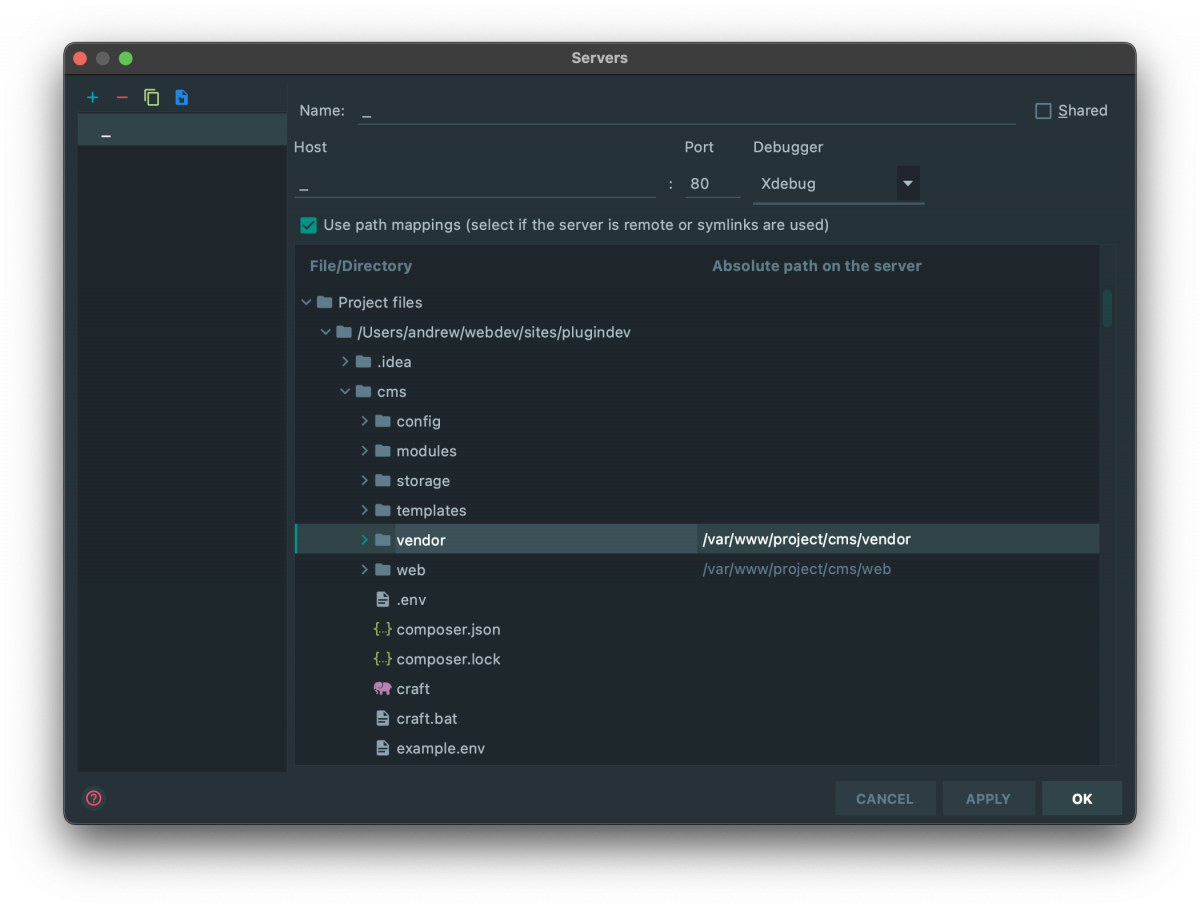Viewport: 1200px width, 909px height.
Task: Click the /var/www/project/cms/web server path
Action: [797, 570]
